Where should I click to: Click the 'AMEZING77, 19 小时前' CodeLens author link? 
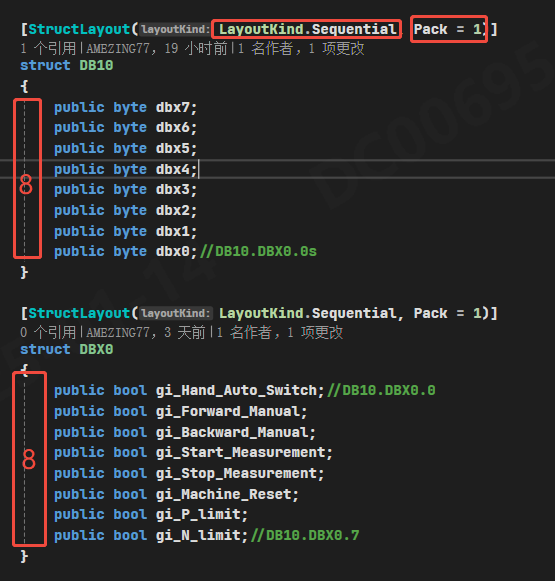pyautogui.click(x=157, y=49)
